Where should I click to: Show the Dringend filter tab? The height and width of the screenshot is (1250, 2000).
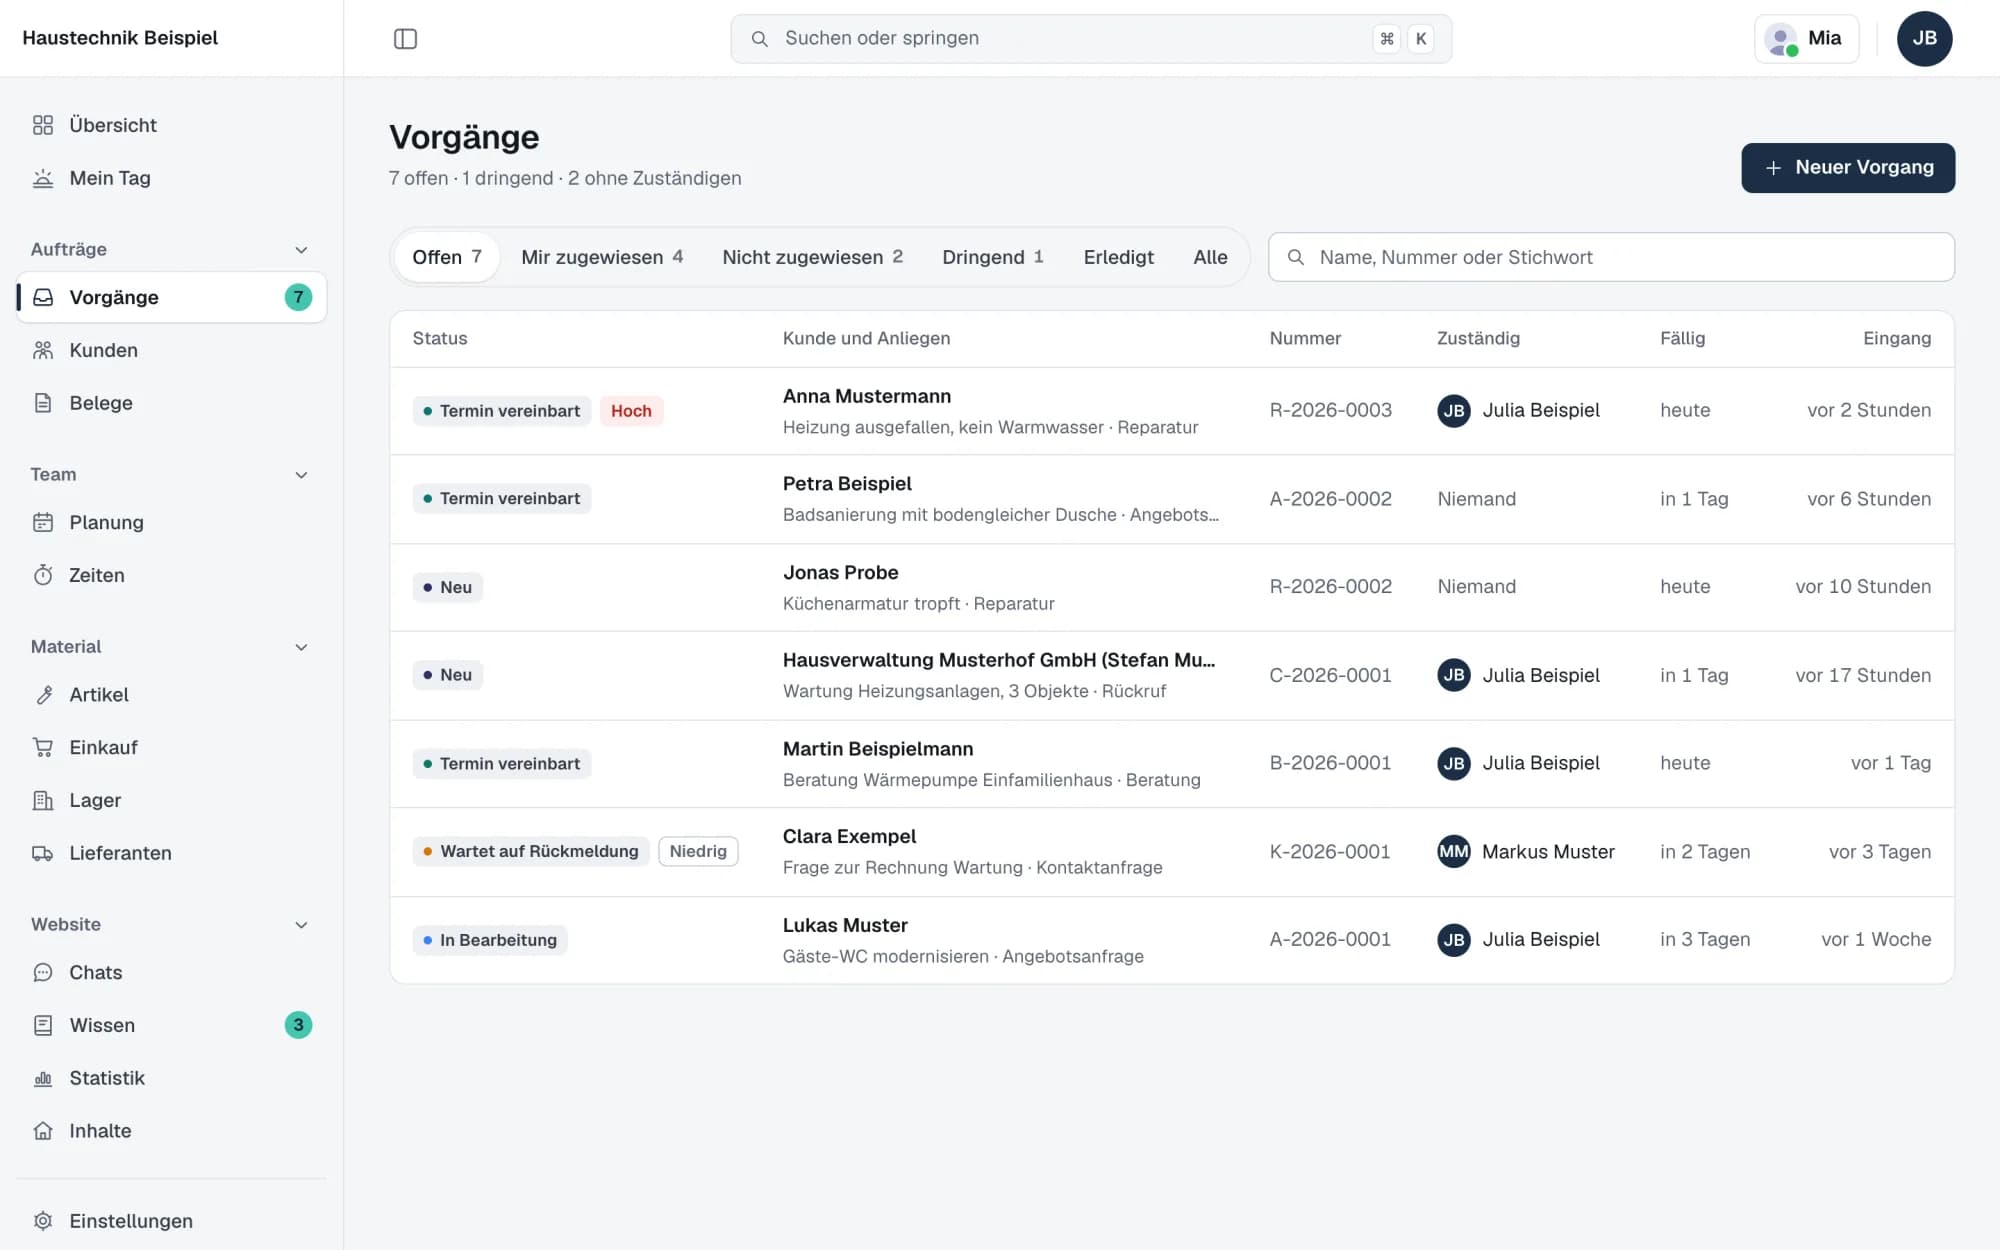pyautogui.click(x=993, y=257)
